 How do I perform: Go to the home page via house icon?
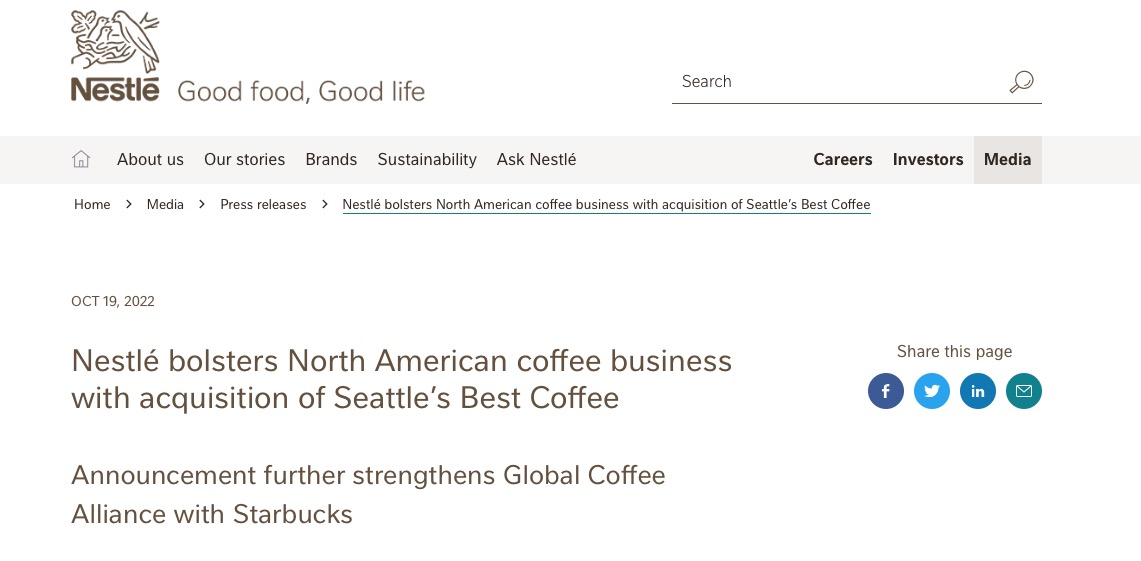pos(81,159)
